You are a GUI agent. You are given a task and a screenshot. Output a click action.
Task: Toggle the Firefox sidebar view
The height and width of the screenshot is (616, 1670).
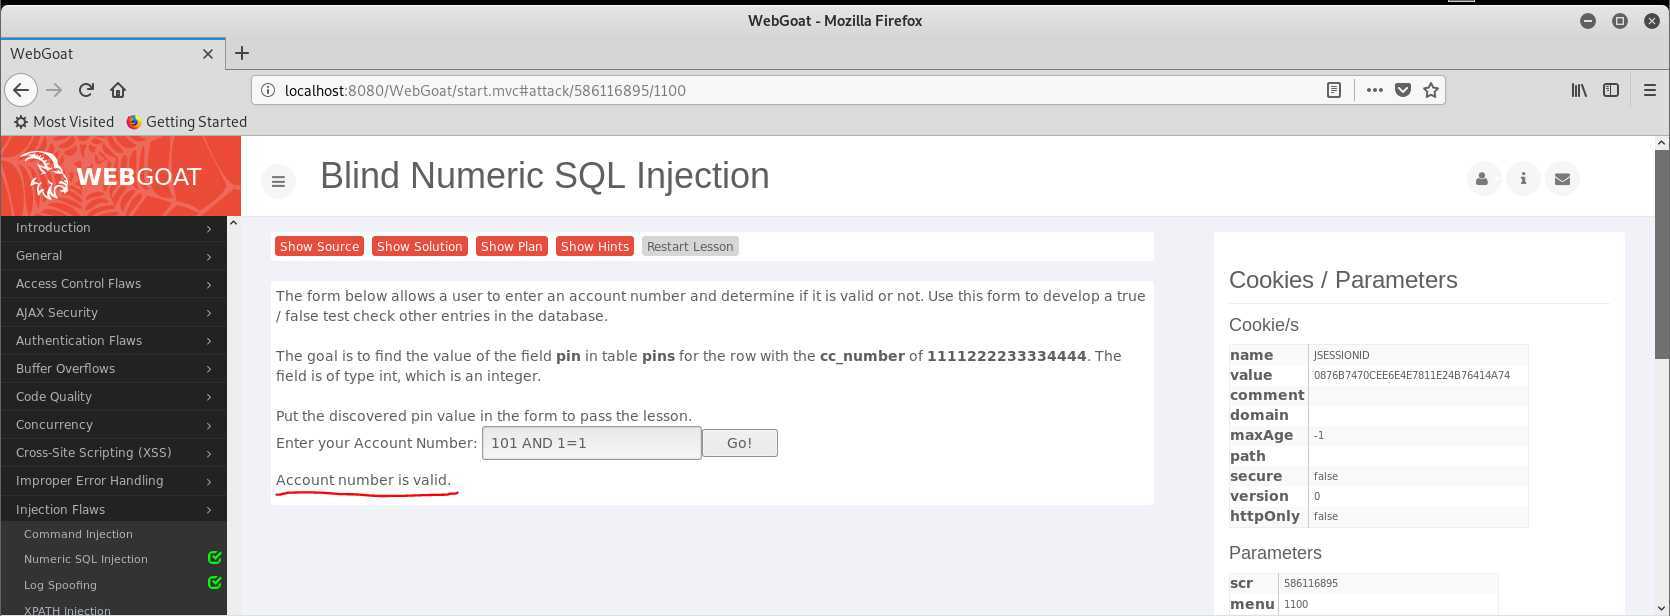point(1611,90)
